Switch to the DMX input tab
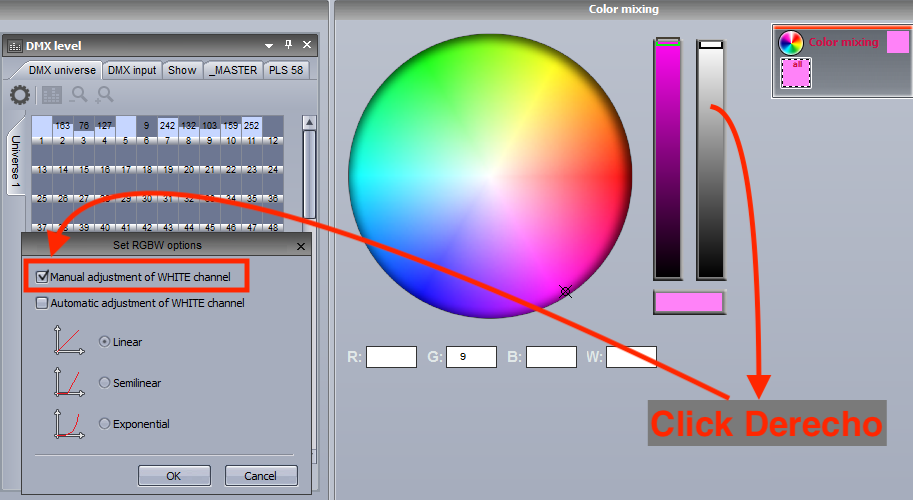The height and width of the screenshot is (500, 913). click(x=132, y=70)
